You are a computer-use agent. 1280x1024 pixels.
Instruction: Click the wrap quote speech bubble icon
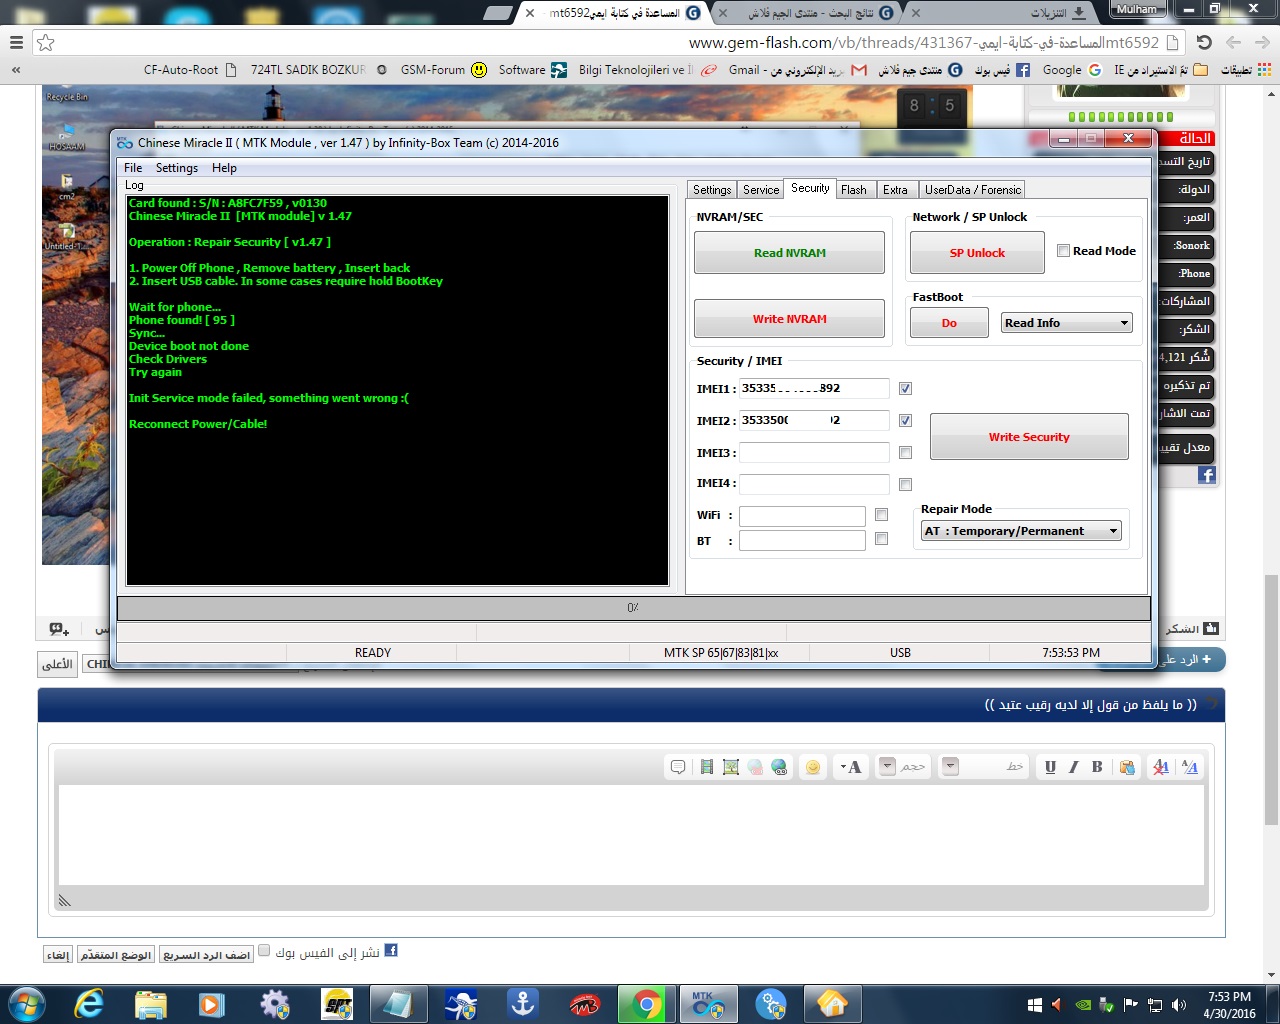[x=678, y=767]
